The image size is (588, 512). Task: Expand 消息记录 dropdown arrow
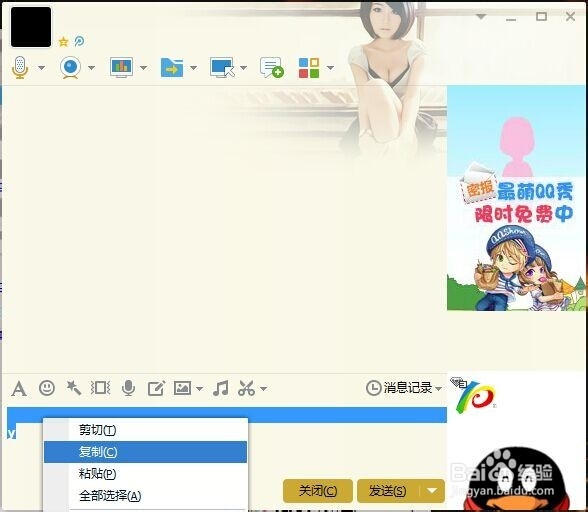(x=438, y=389)
